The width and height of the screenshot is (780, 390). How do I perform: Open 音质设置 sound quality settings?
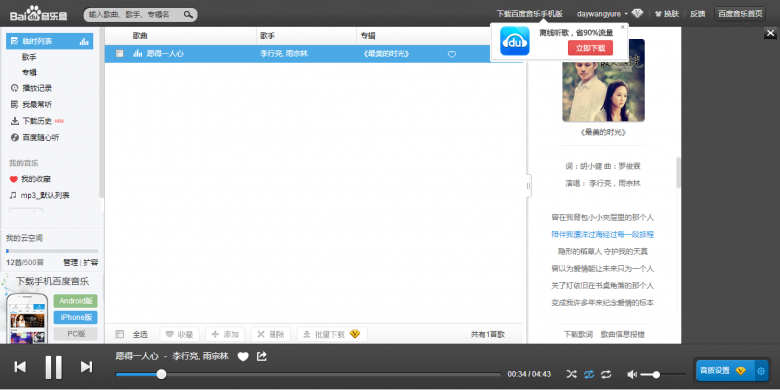725,371
